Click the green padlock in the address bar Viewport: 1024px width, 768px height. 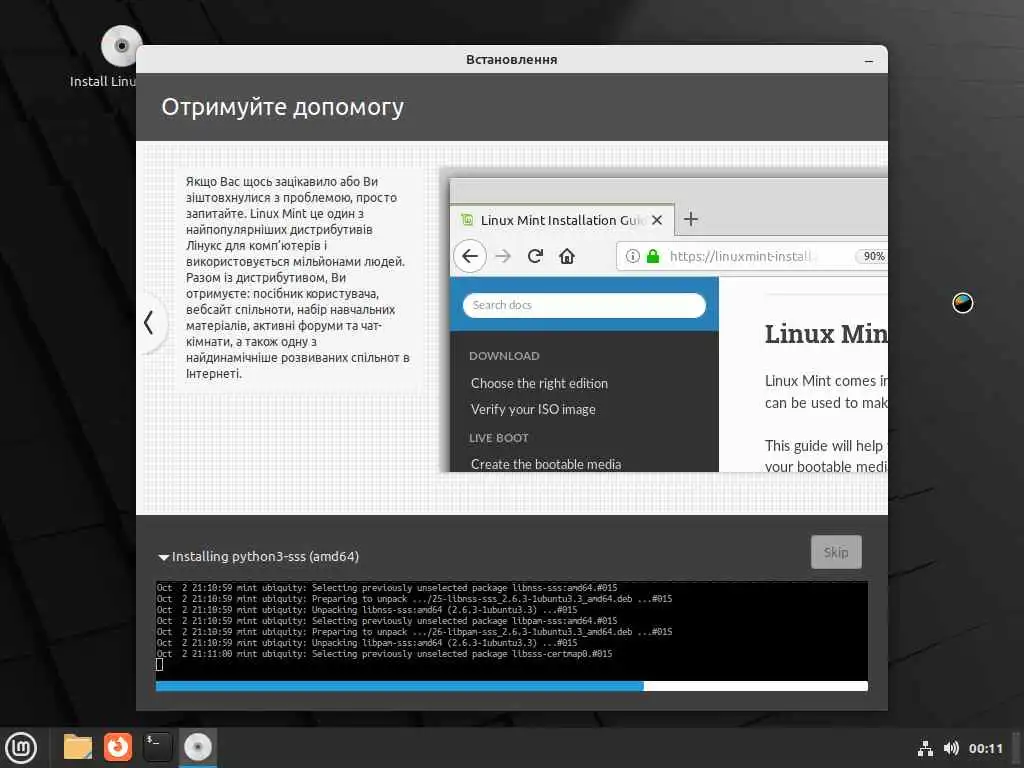pyautogui.click(x=652, y=256)
